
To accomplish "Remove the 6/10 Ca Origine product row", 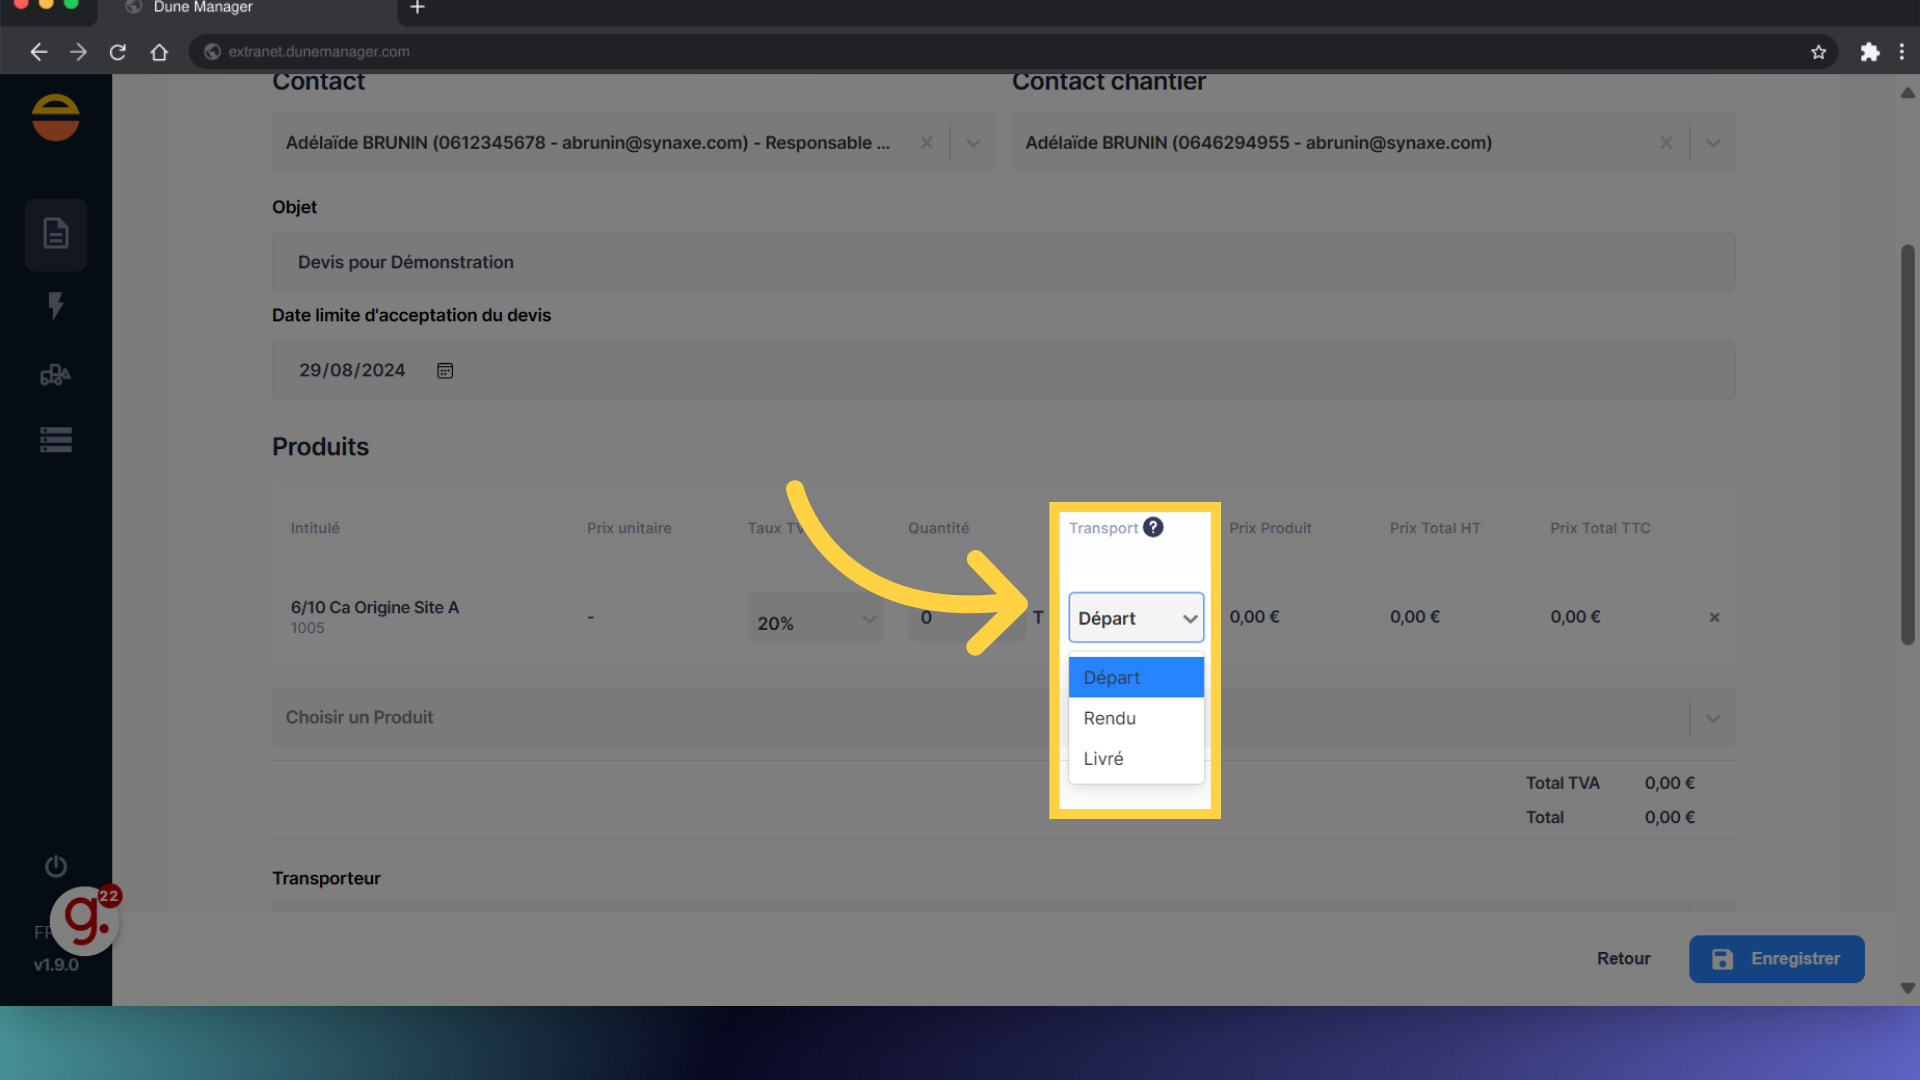I will point(1714,618).
